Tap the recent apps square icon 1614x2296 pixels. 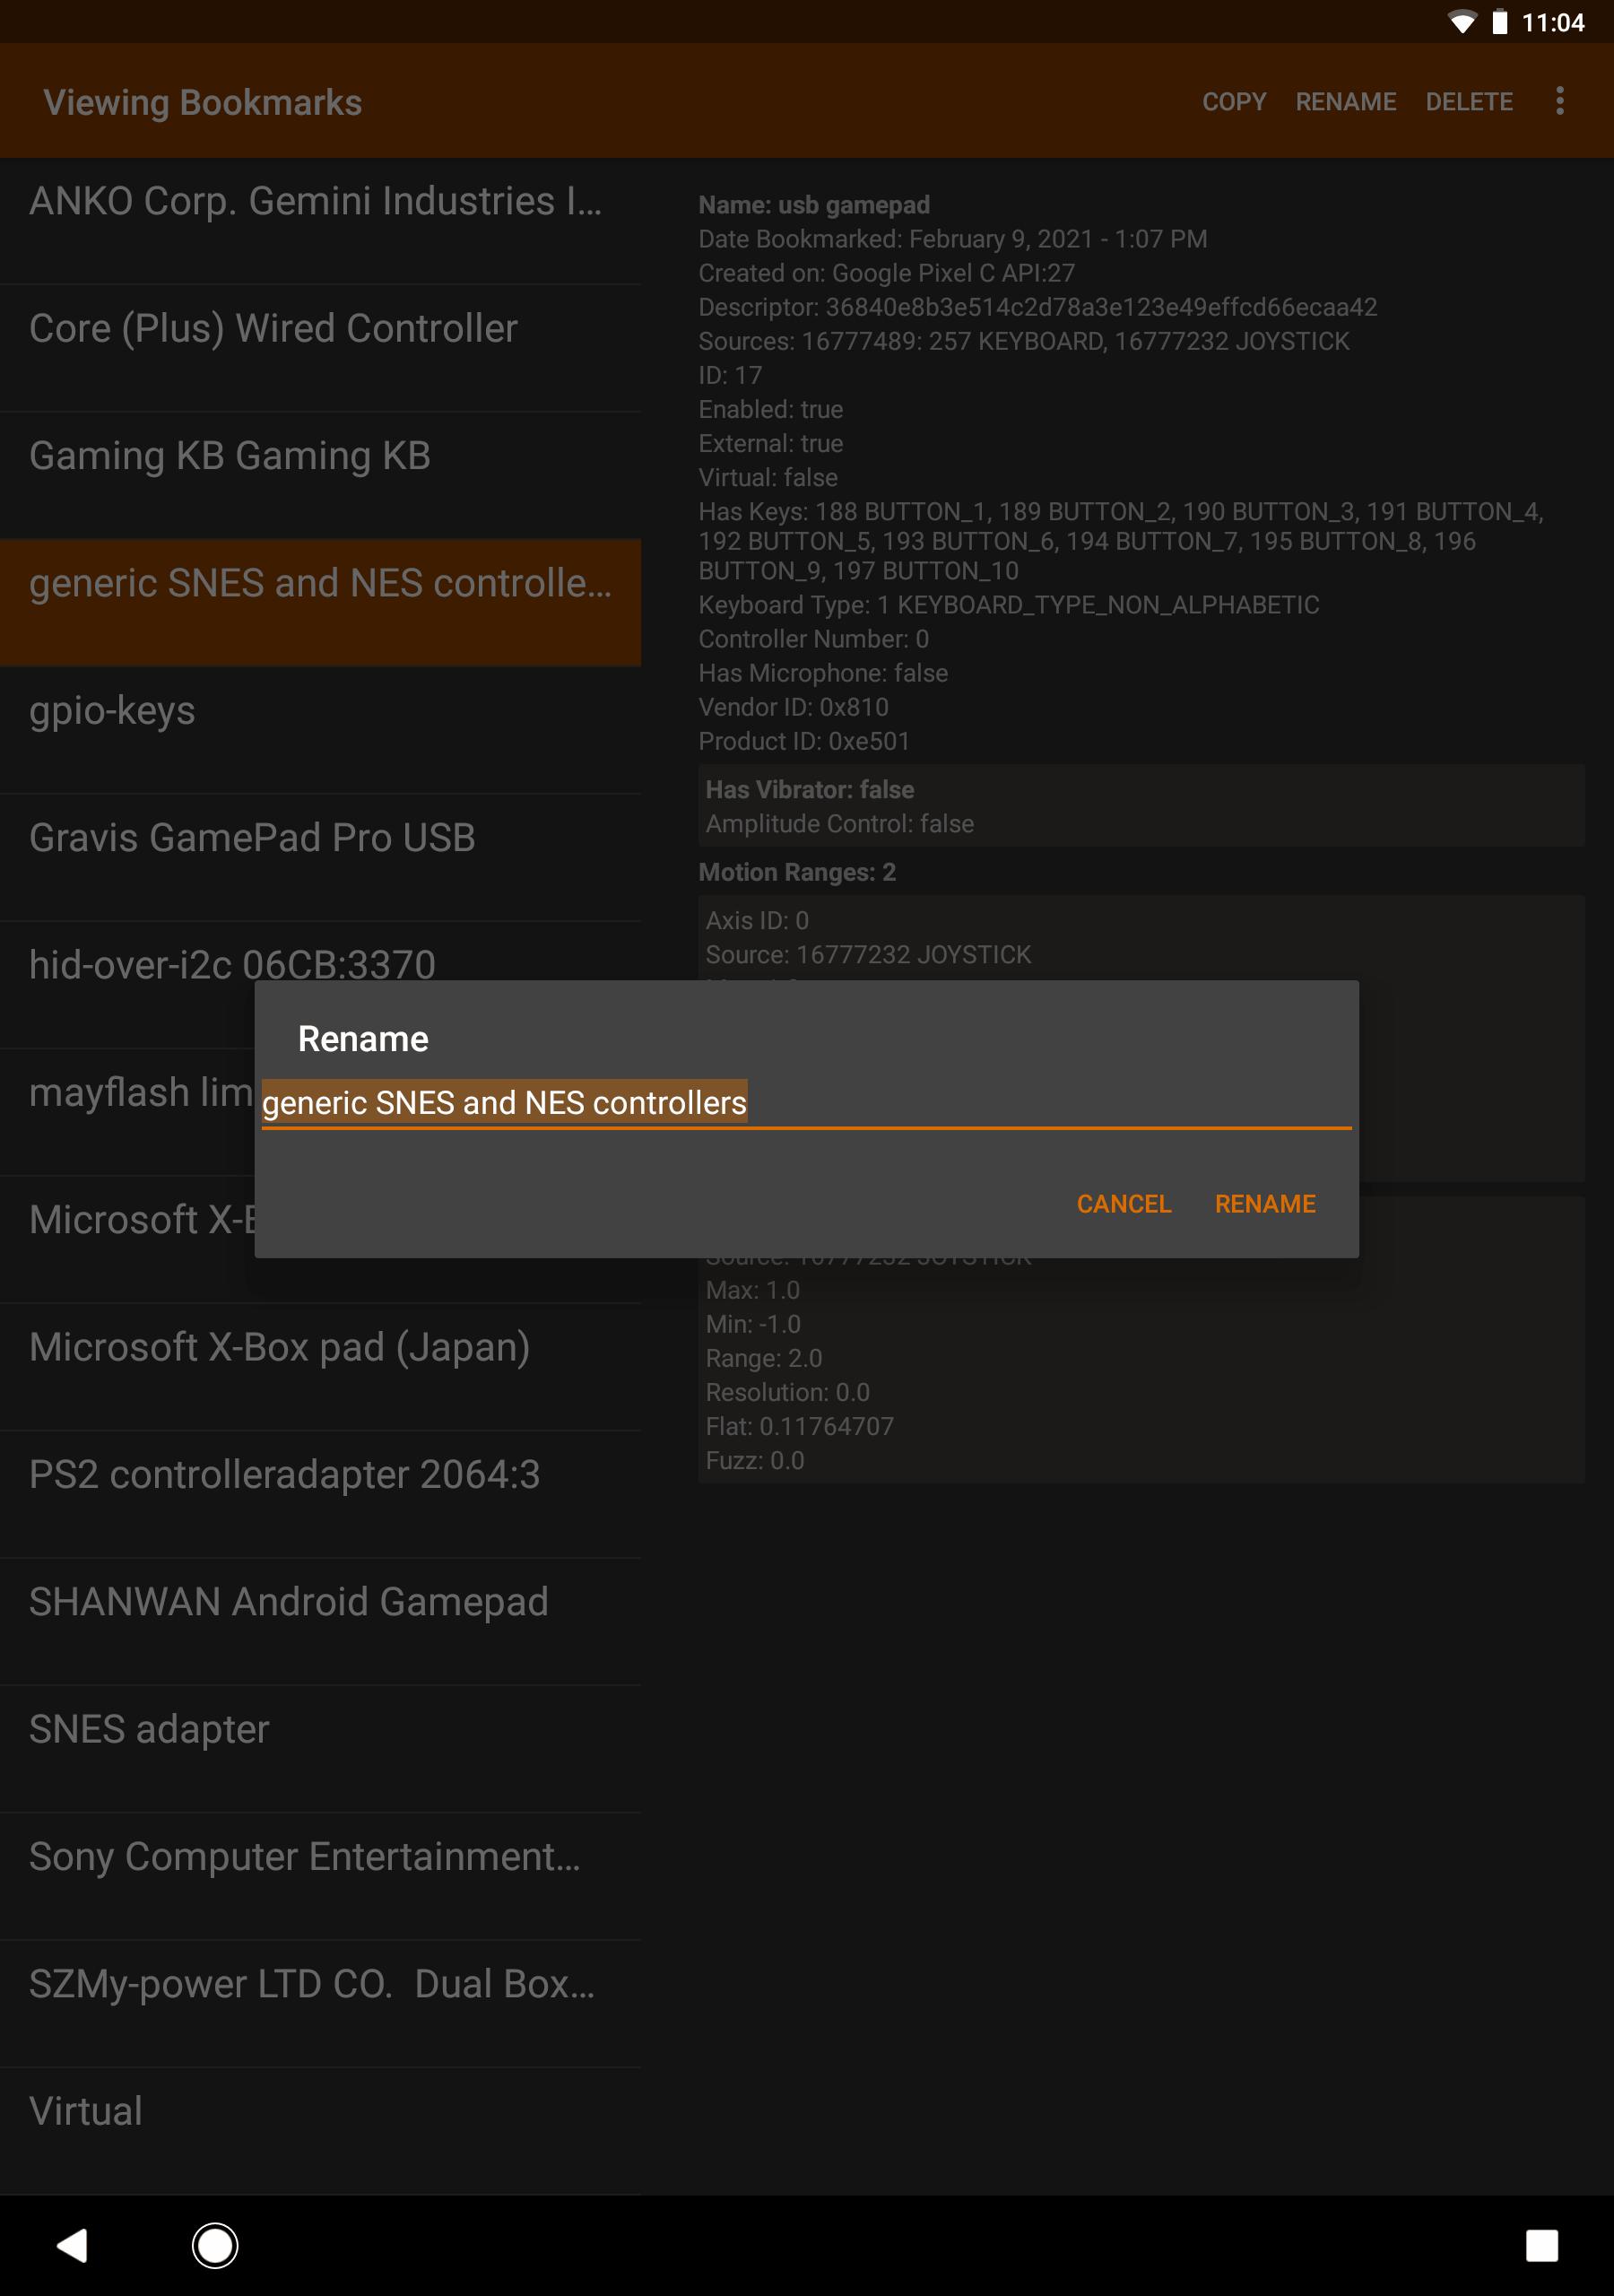click(x=1541, y=2246)
